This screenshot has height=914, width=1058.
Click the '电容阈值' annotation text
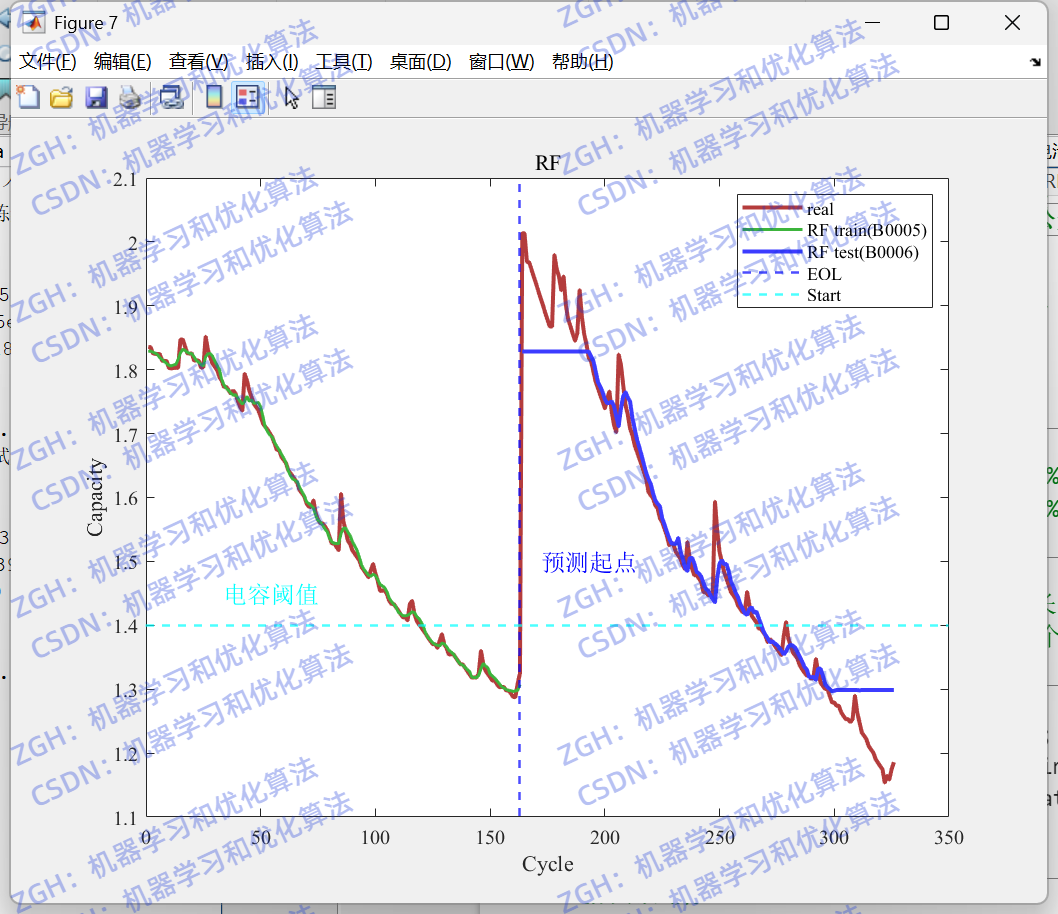(271, 594)
